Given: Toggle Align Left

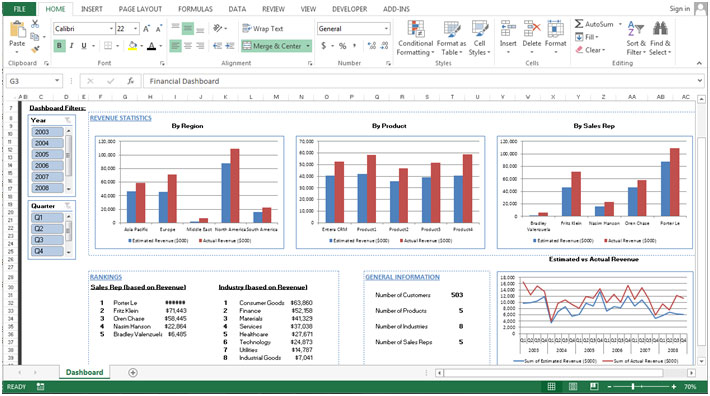Looking at the screenshot, I should coord(175,46).
